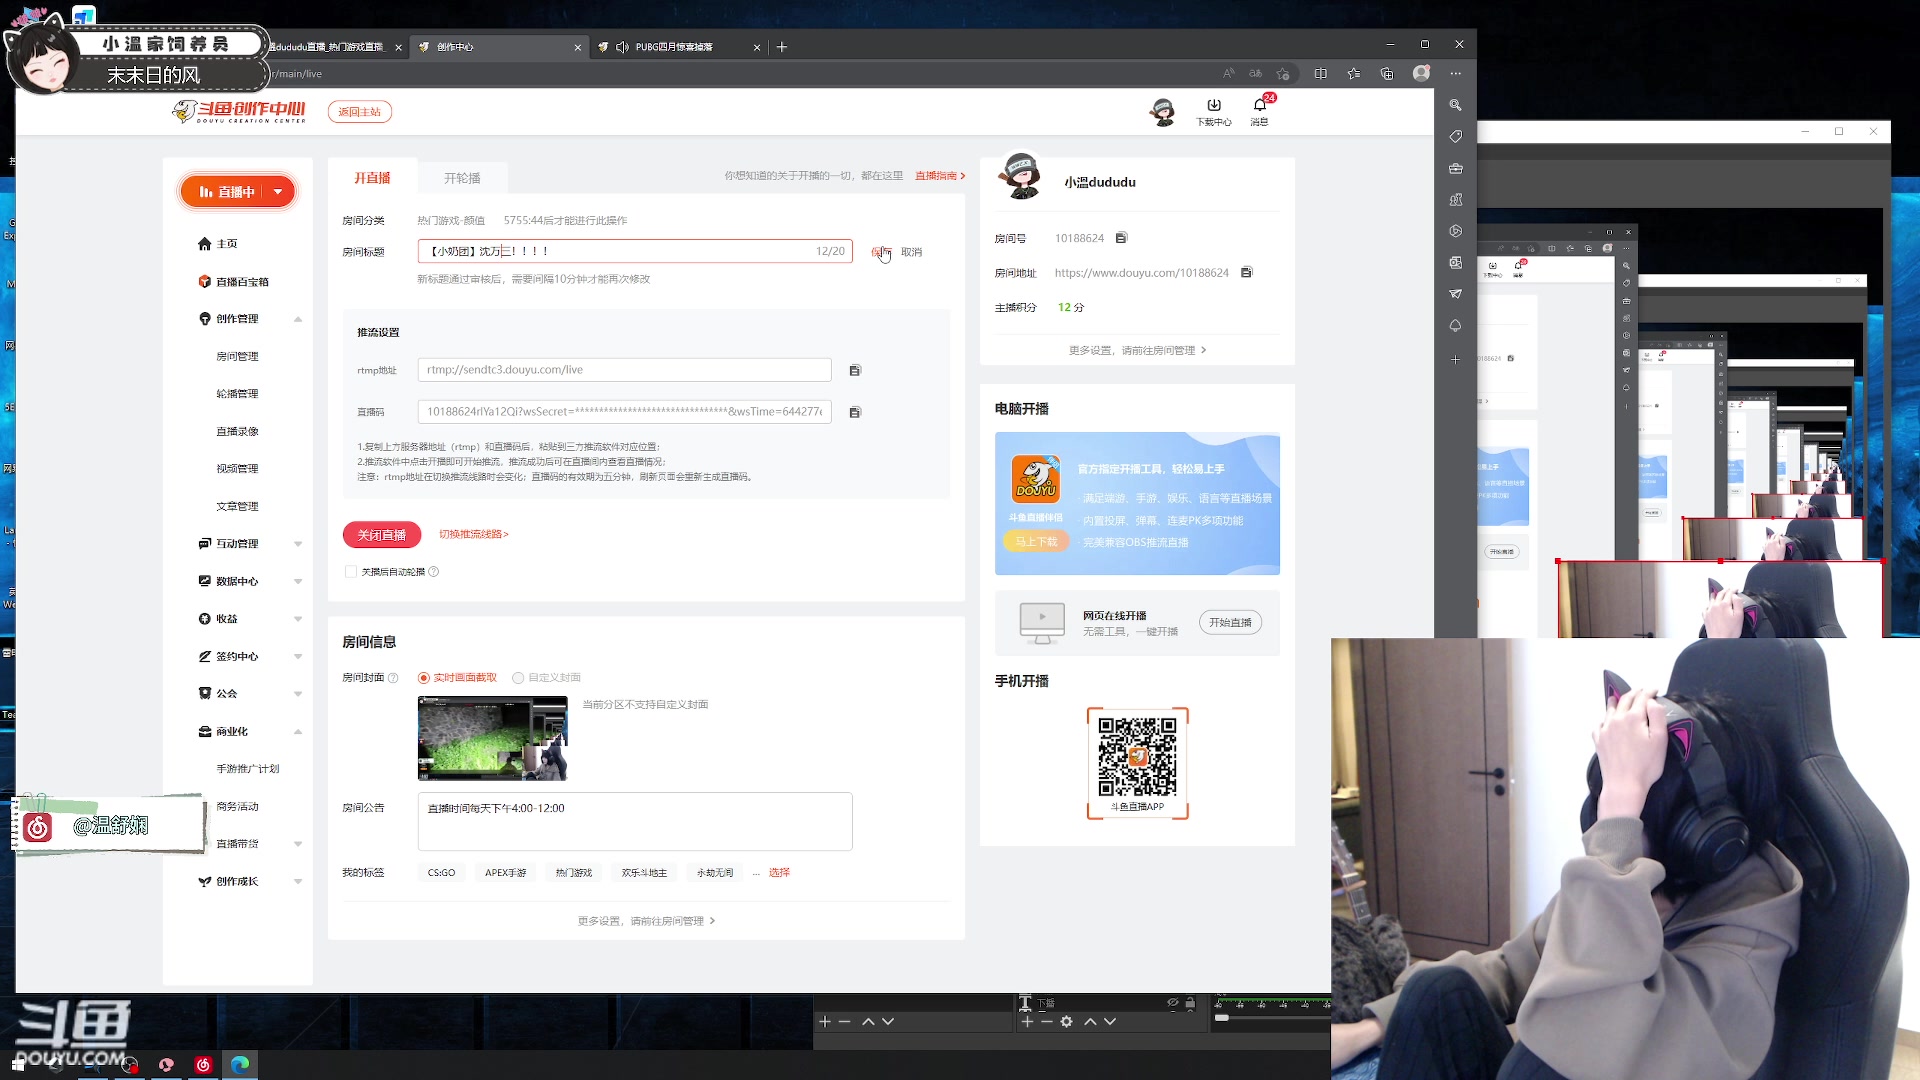Expand the 公会 sidebar section
1920x1080 pixels.
coord(298,694)
